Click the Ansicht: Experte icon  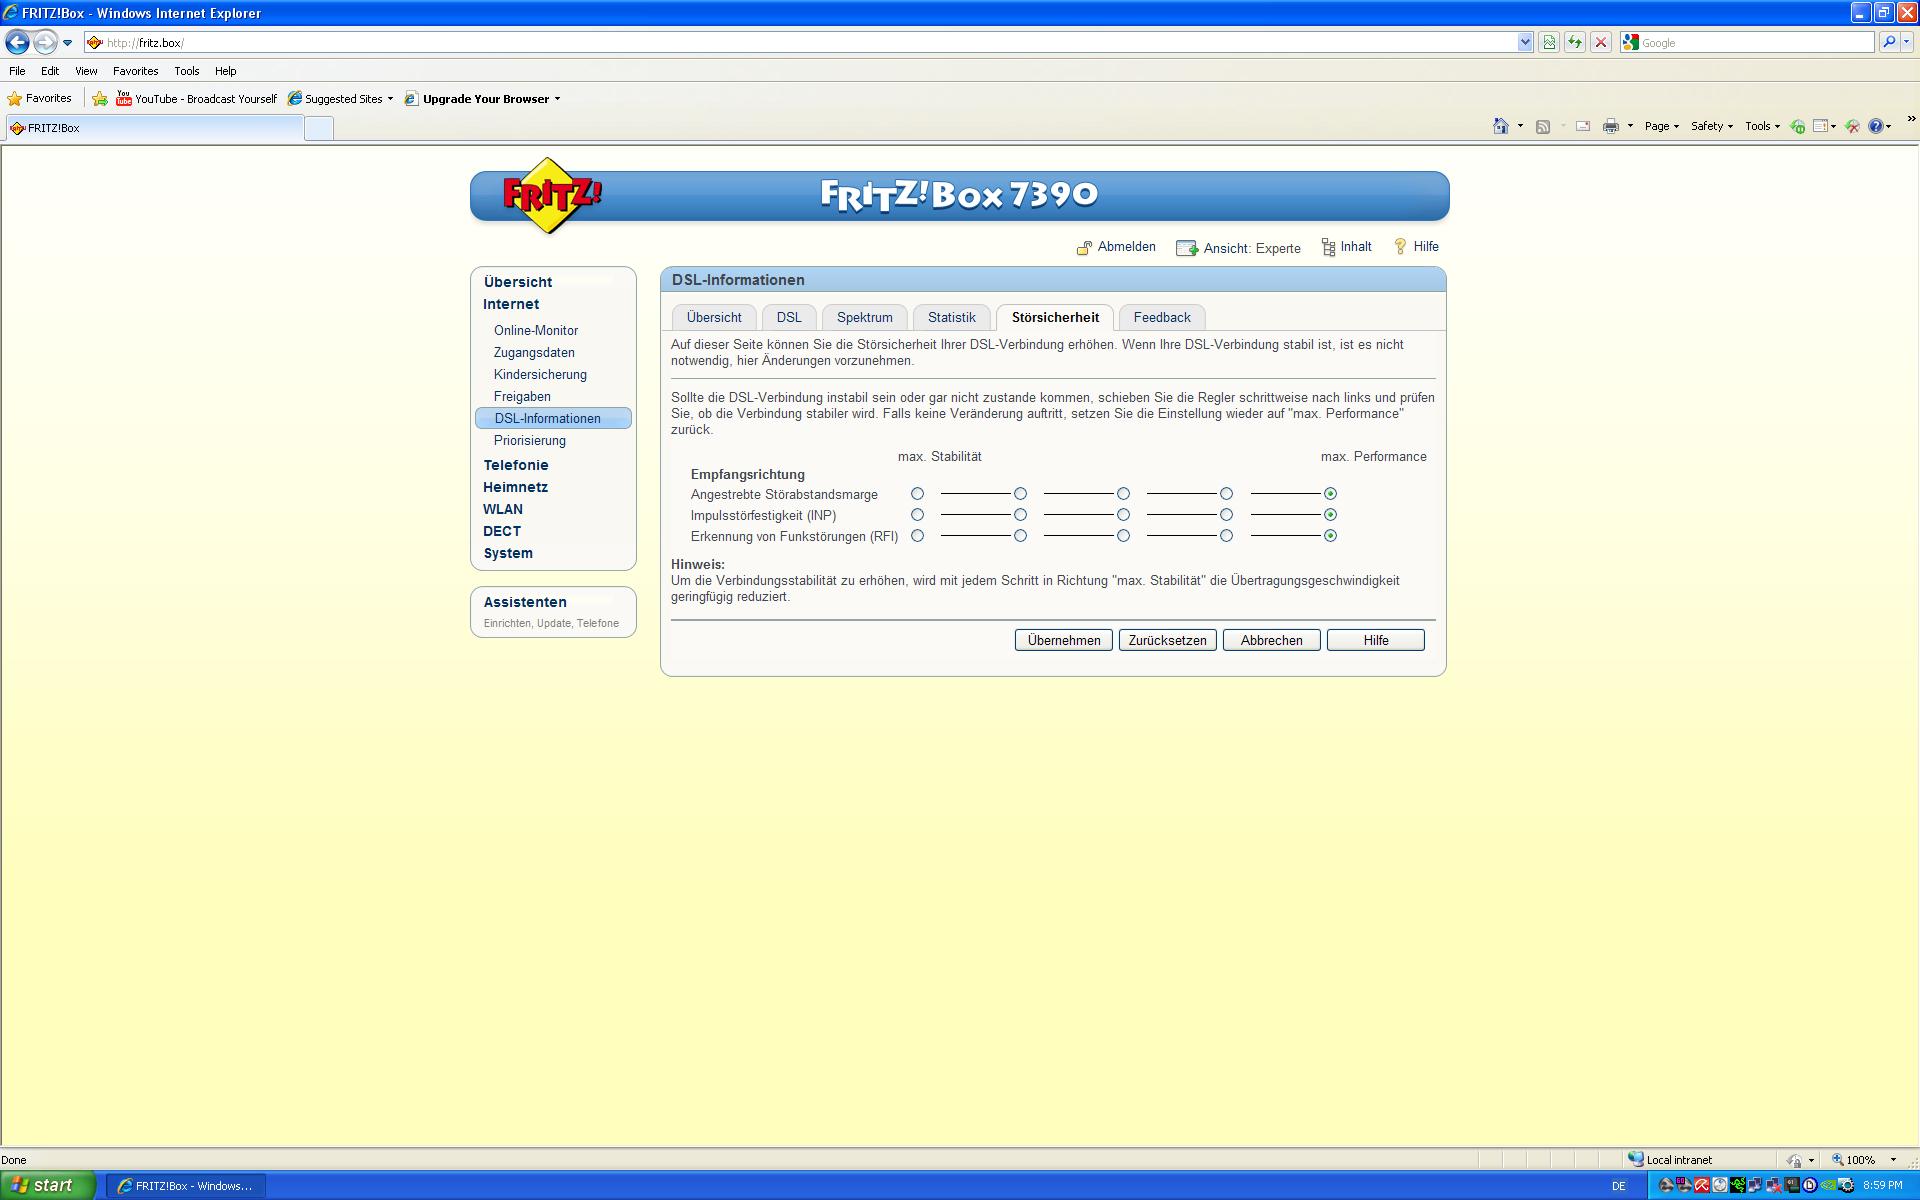(1187, 248)
